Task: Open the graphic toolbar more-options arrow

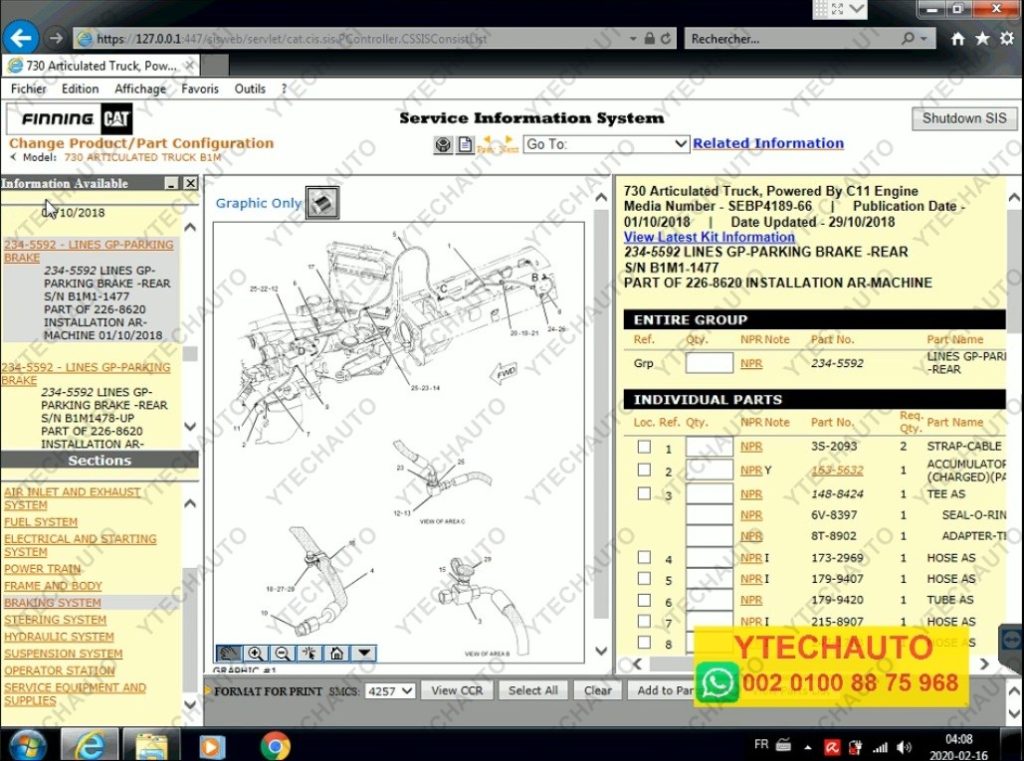Action: 364,653
